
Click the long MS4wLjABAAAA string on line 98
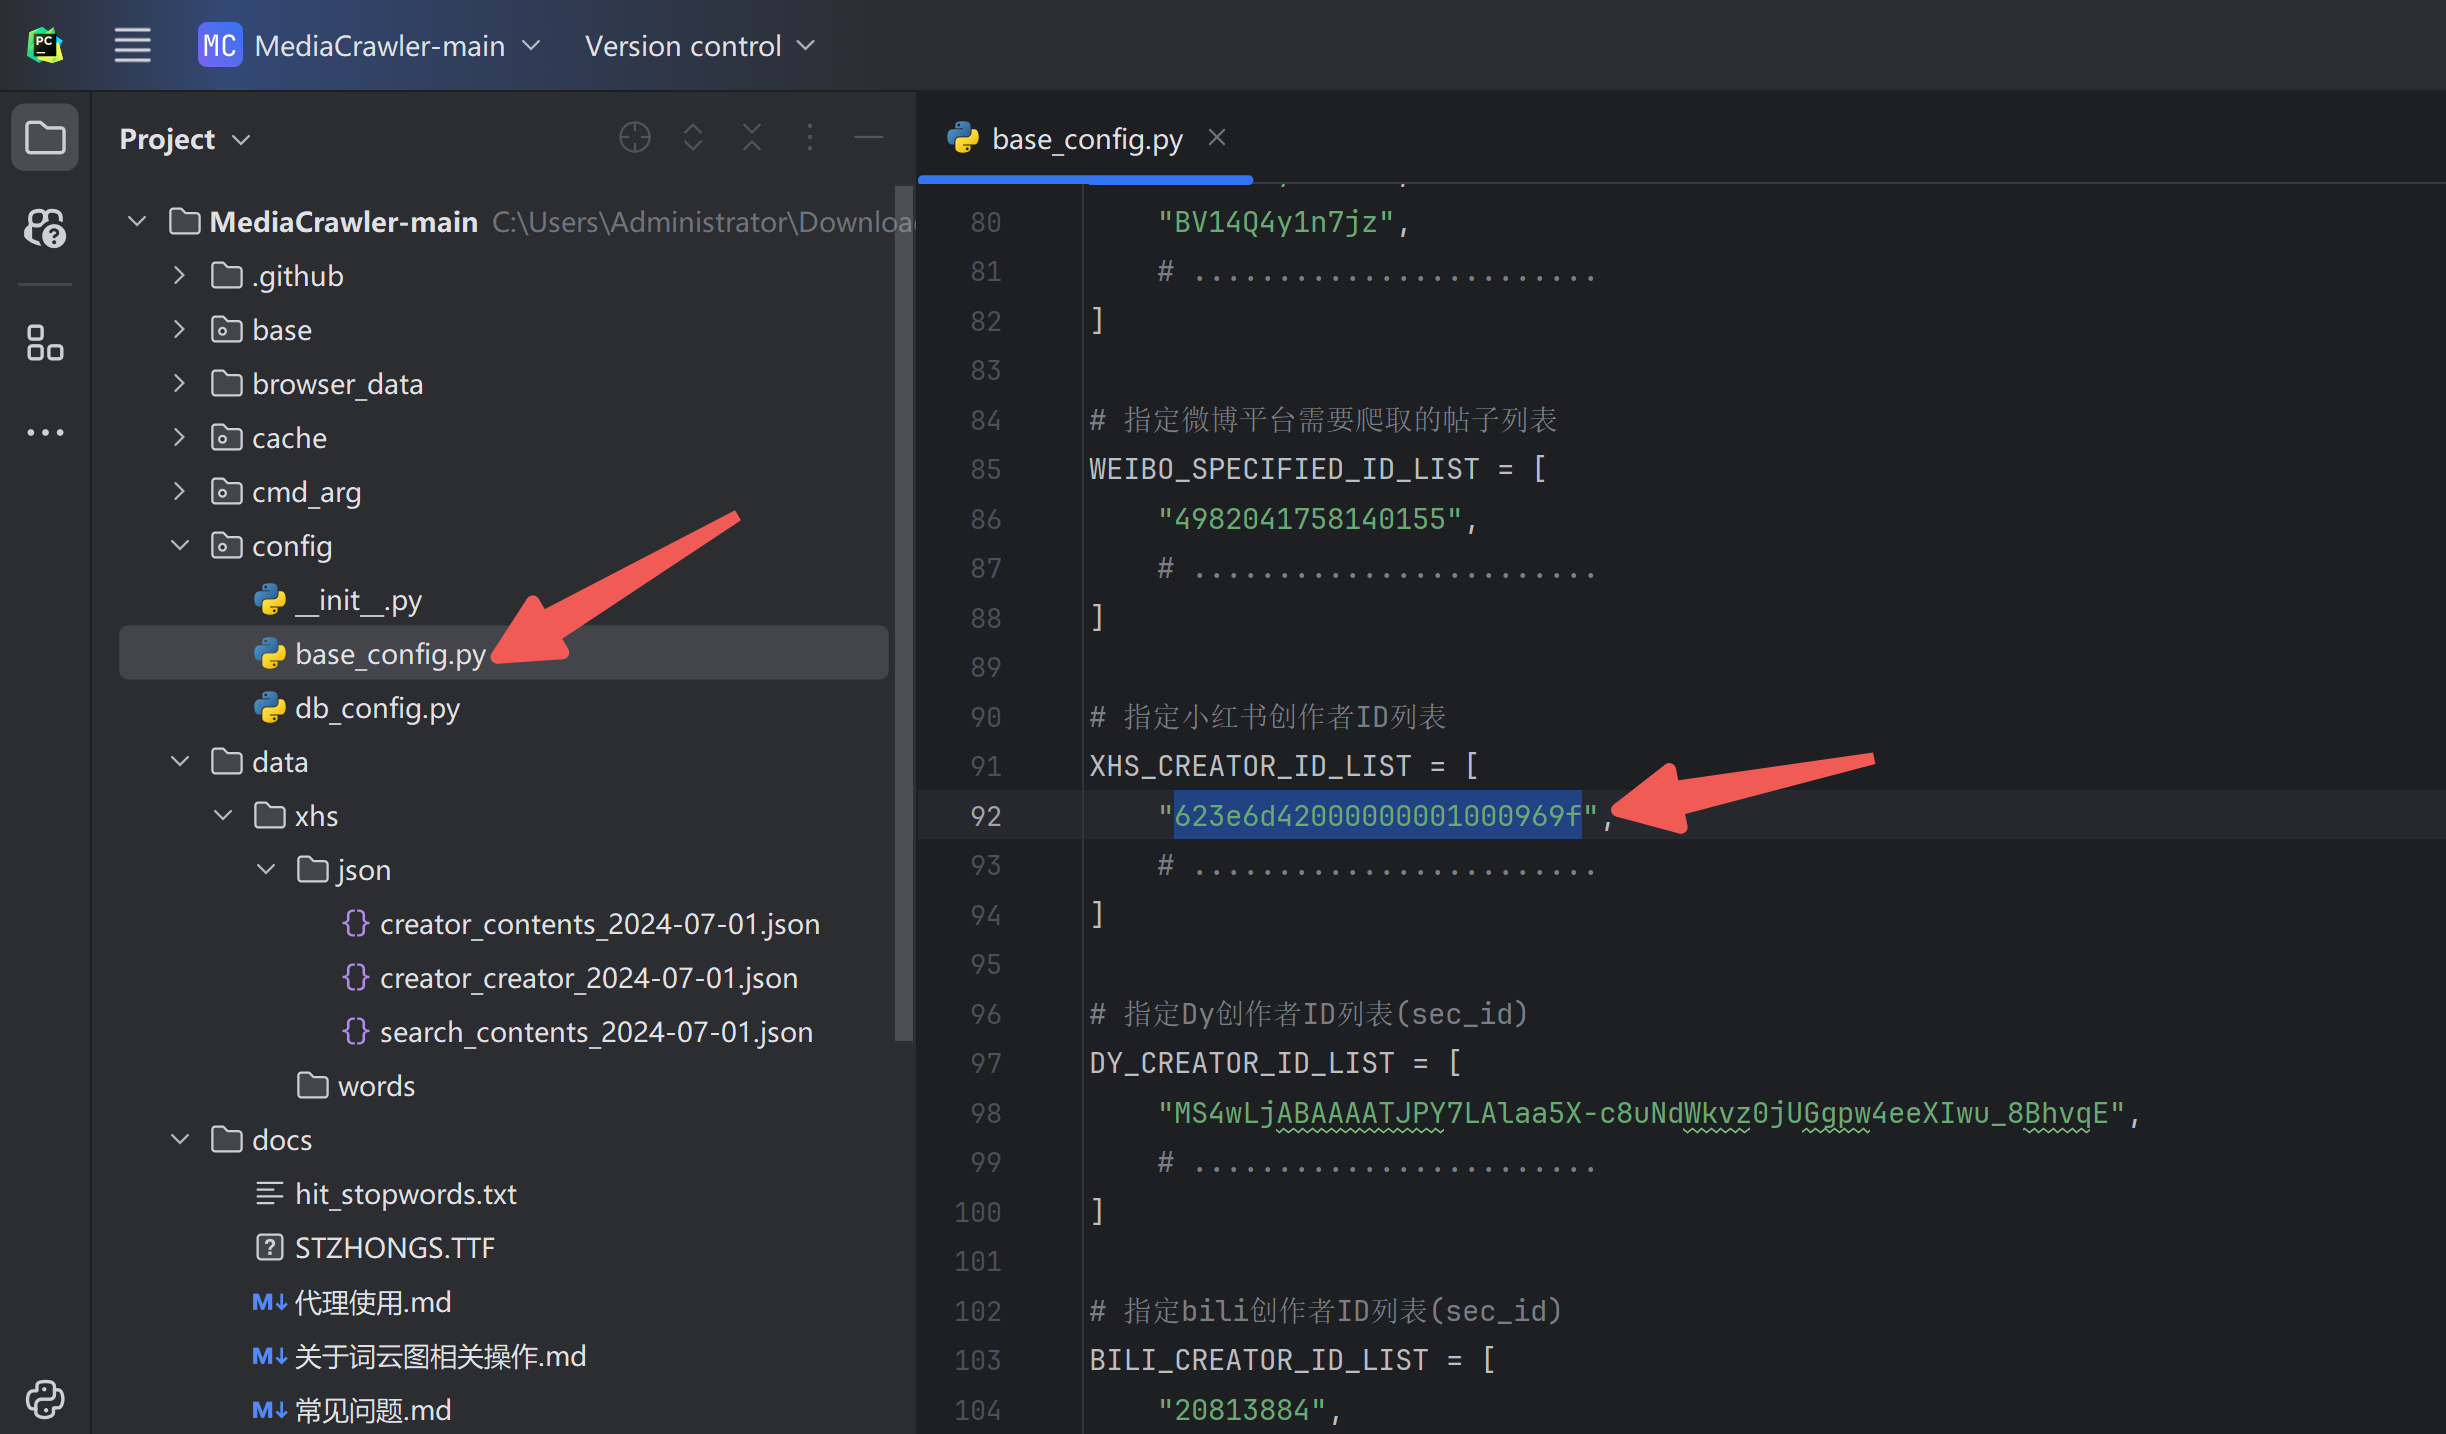pyautogui.click(x=1641, y=1113)
